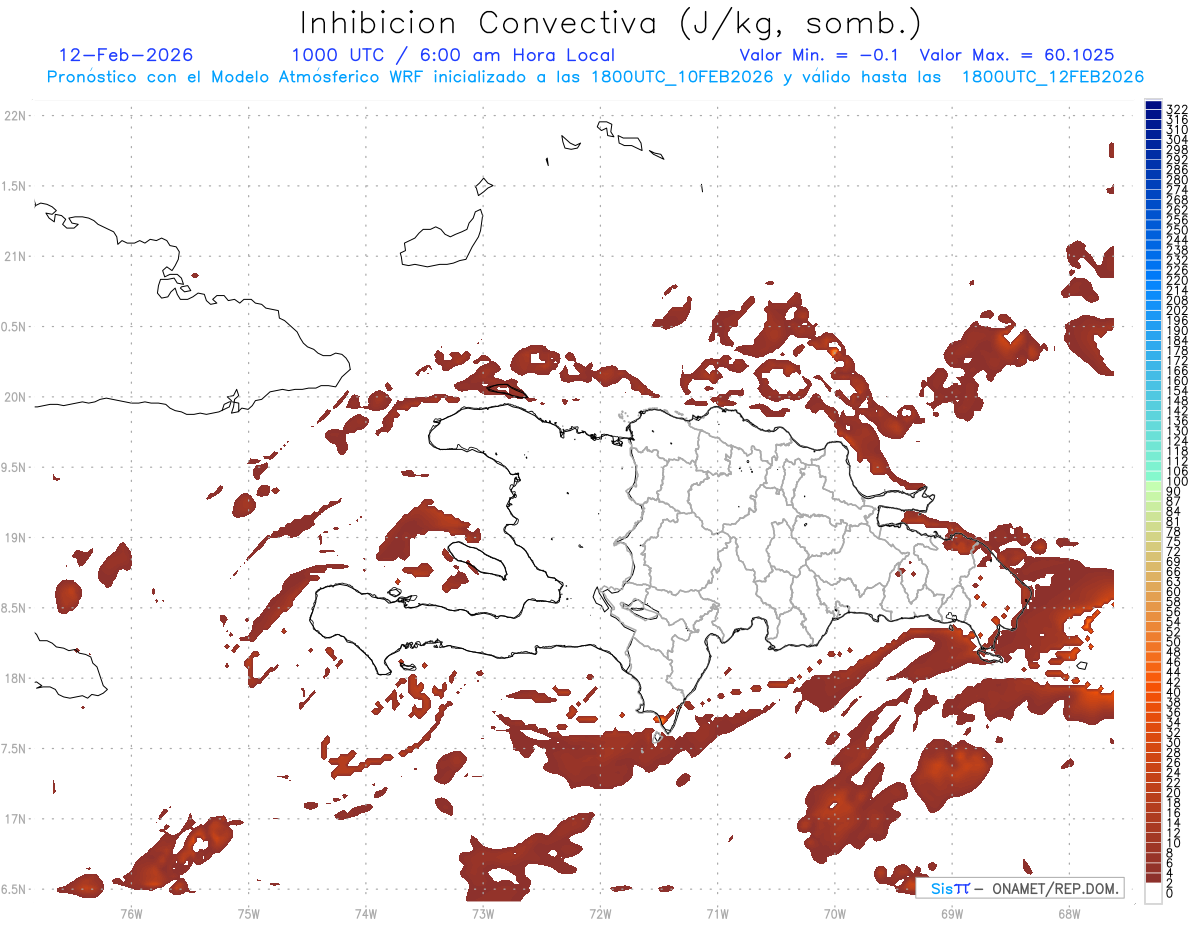Select the darkest blue swatch atop the colorbar

click(x=1153, y=106)
